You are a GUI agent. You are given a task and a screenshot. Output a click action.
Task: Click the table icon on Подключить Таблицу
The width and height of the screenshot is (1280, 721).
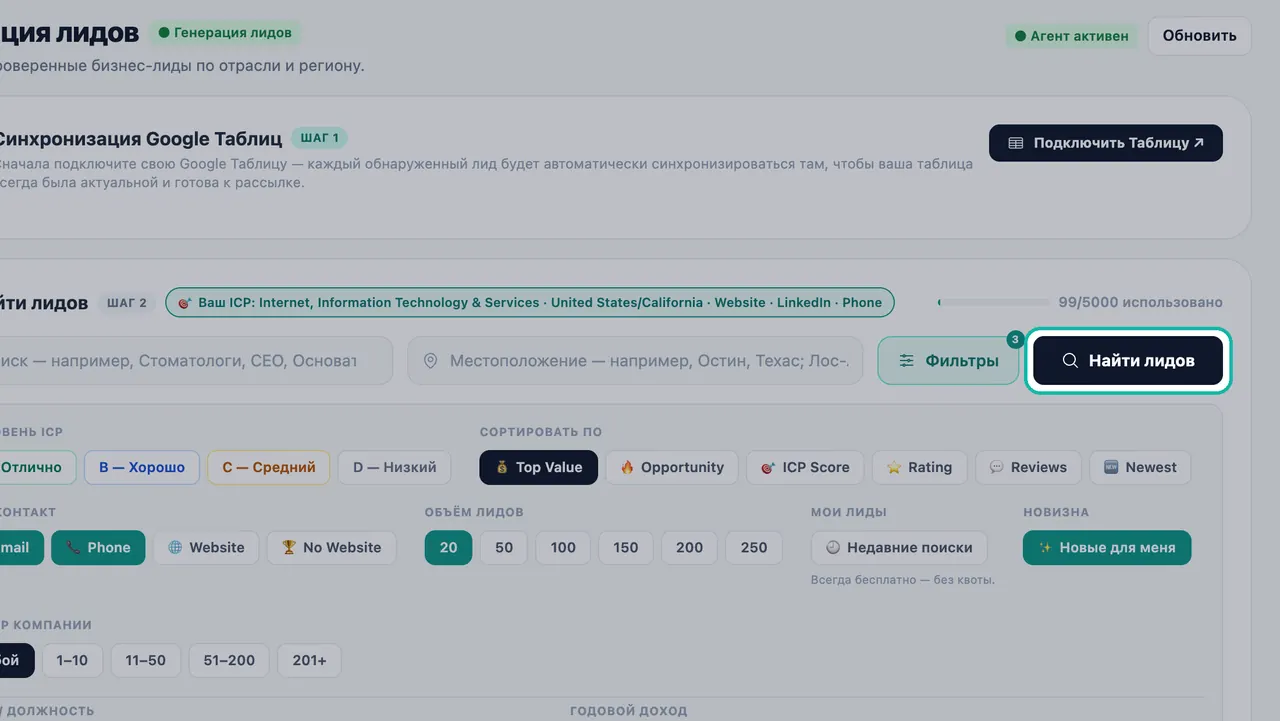(1016, 143)
